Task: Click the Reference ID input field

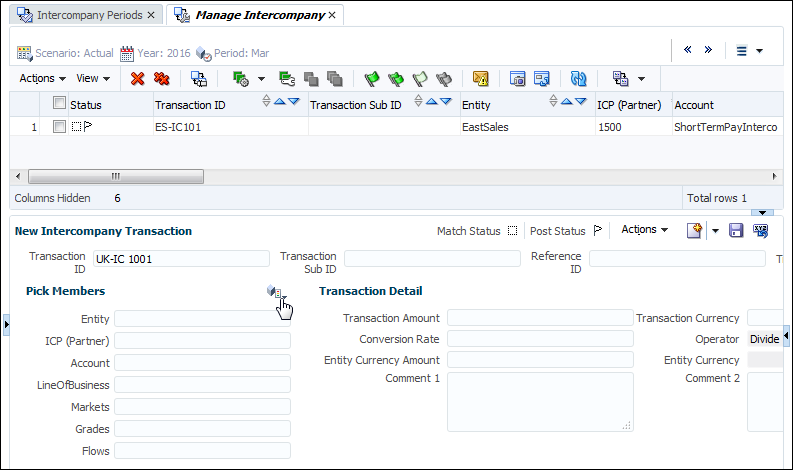Action: (677, 259)
